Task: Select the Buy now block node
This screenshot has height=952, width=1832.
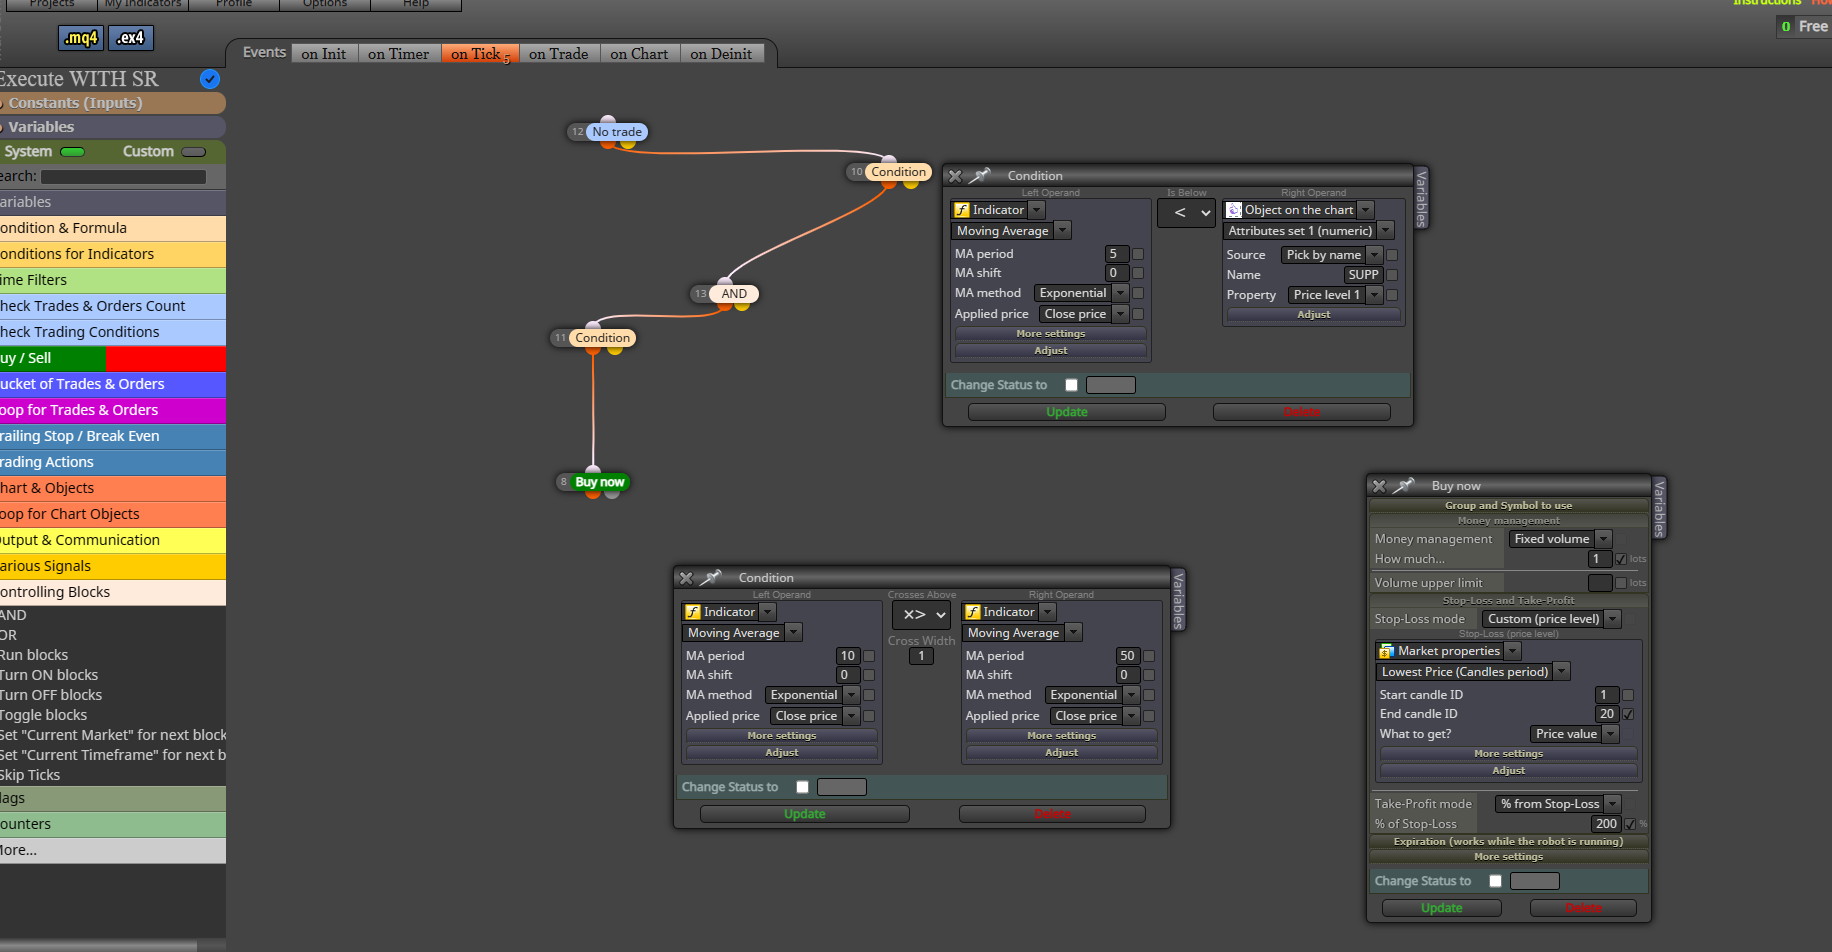Action: pos(599,482)
